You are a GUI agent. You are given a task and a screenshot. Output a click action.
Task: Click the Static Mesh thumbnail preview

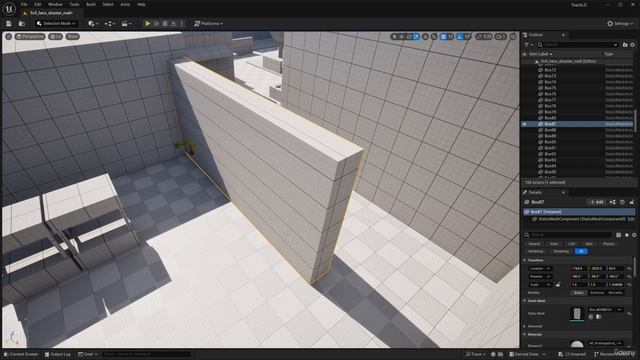pyautogui.click(x=576, y=313)
